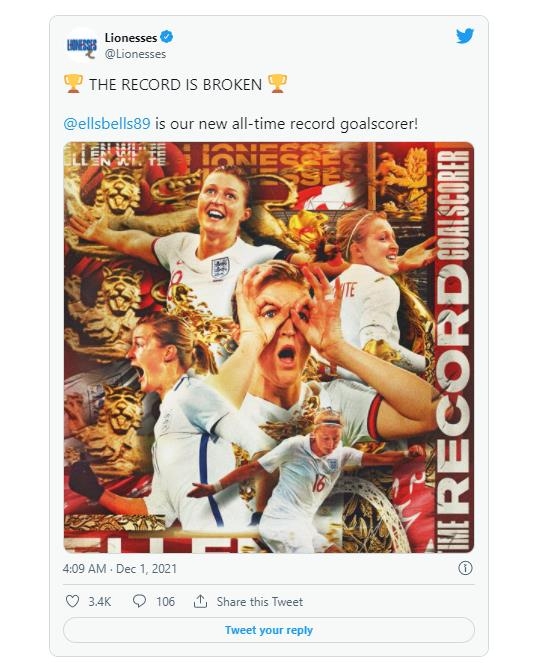This screenshot has height=670, width=549.
Task: Click the all-time record goalscorer sentence
Action: 286,124
